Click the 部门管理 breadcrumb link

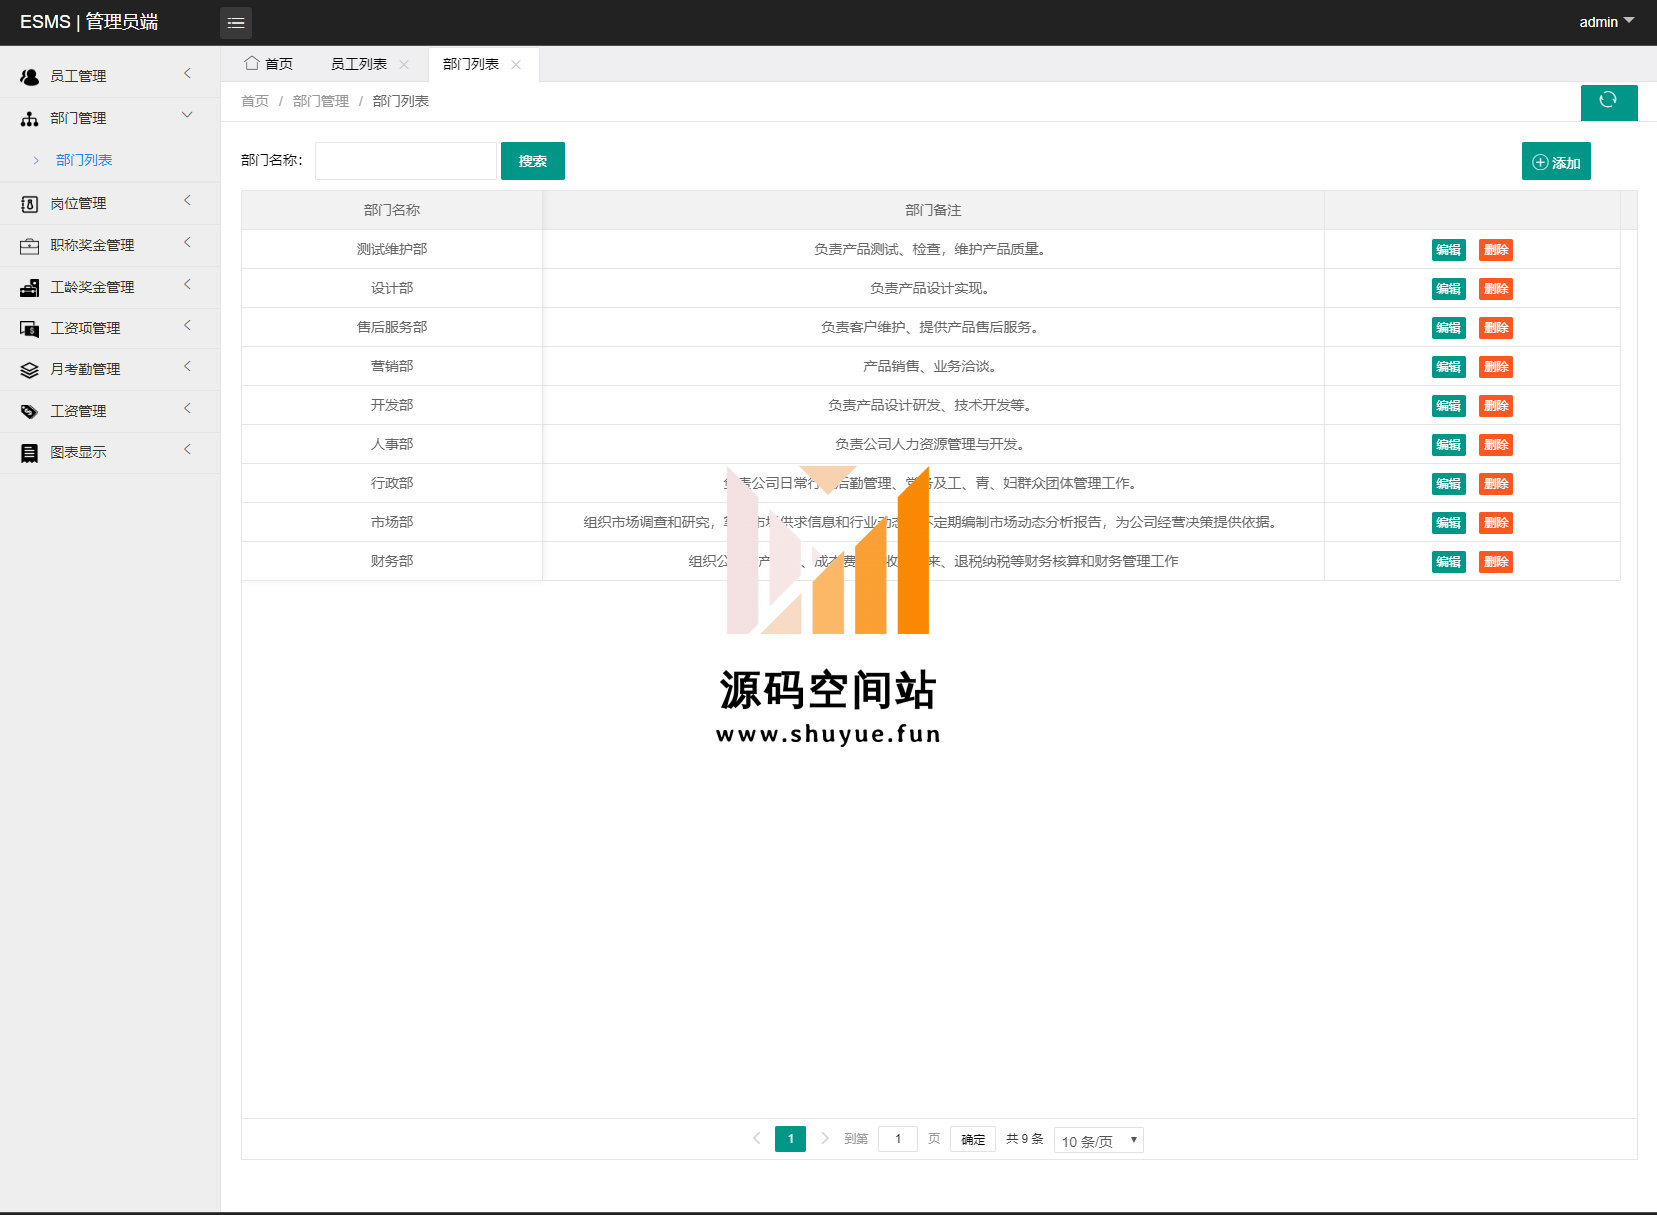click(321, 101)
